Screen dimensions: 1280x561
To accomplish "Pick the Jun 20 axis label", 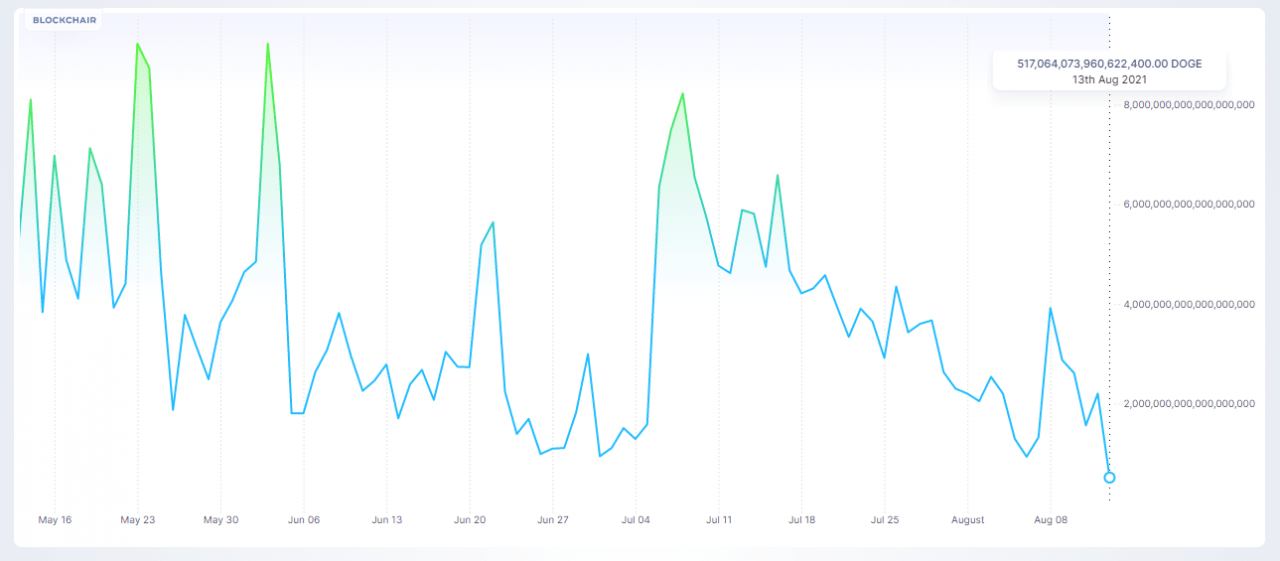I will (x=470, y=520).
